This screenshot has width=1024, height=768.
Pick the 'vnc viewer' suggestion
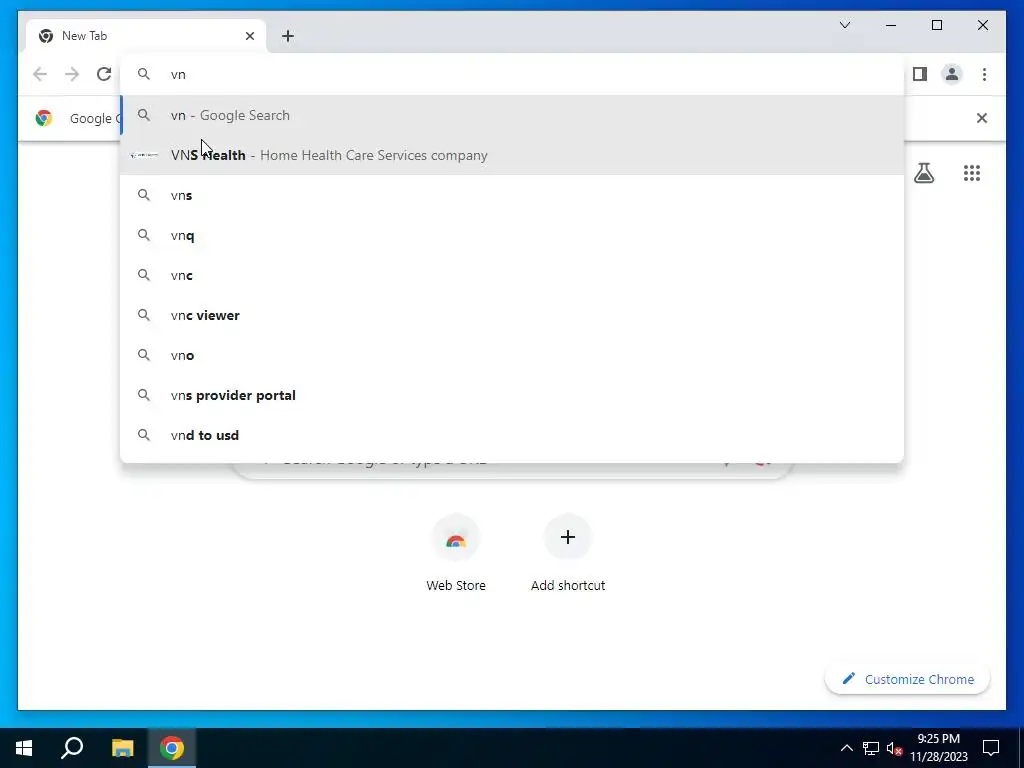[512, 315]
